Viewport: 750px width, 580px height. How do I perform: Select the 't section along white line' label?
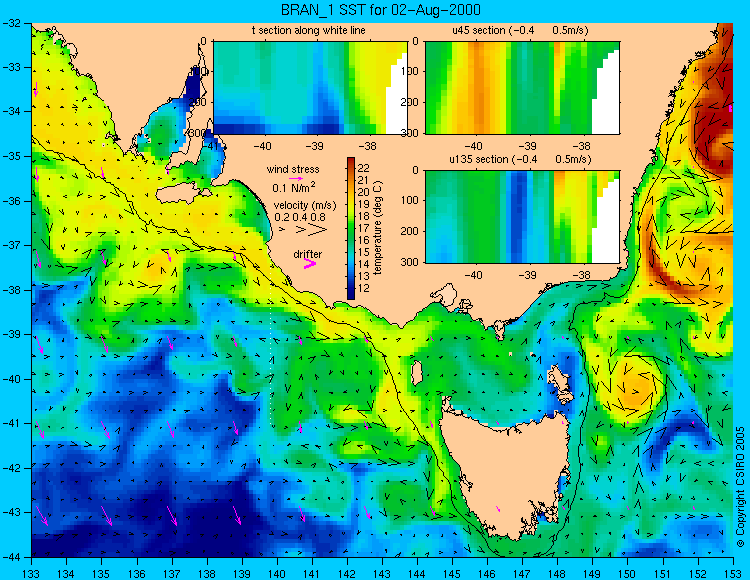(309, 30)
